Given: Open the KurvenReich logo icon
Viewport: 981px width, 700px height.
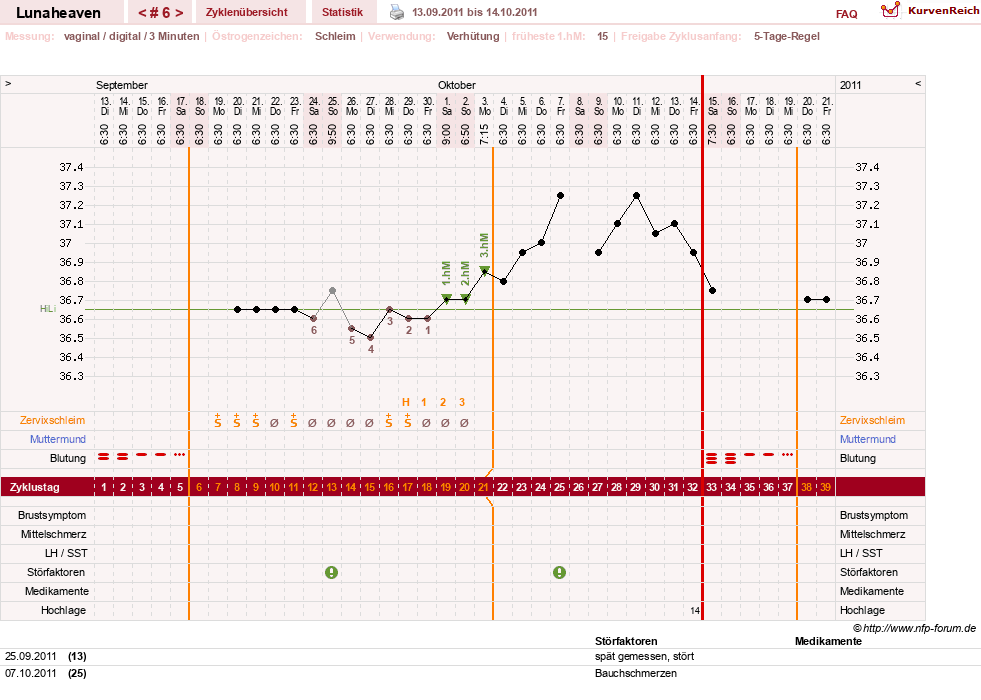Looking at the screenshot, I should coord(890,10).
